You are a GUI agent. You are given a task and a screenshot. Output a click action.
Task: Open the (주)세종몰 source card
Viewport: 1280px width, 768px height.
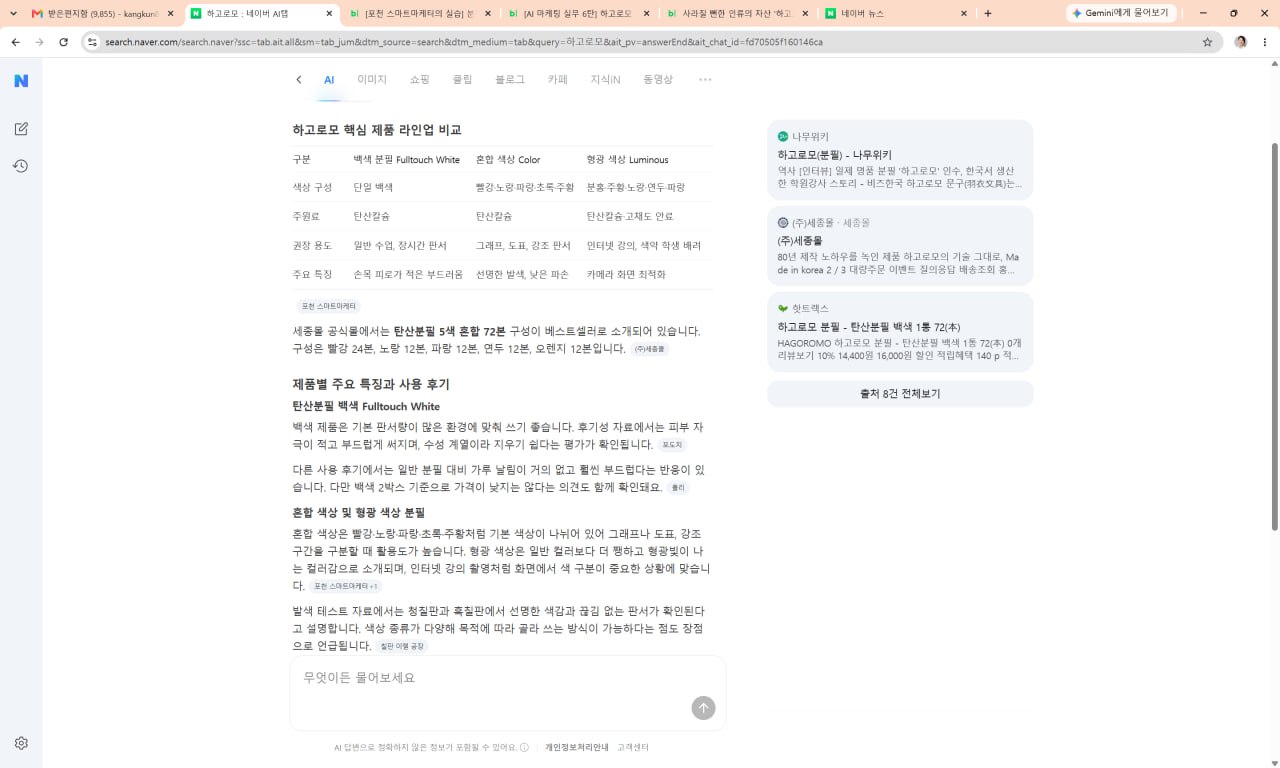[x=900, y=246]
